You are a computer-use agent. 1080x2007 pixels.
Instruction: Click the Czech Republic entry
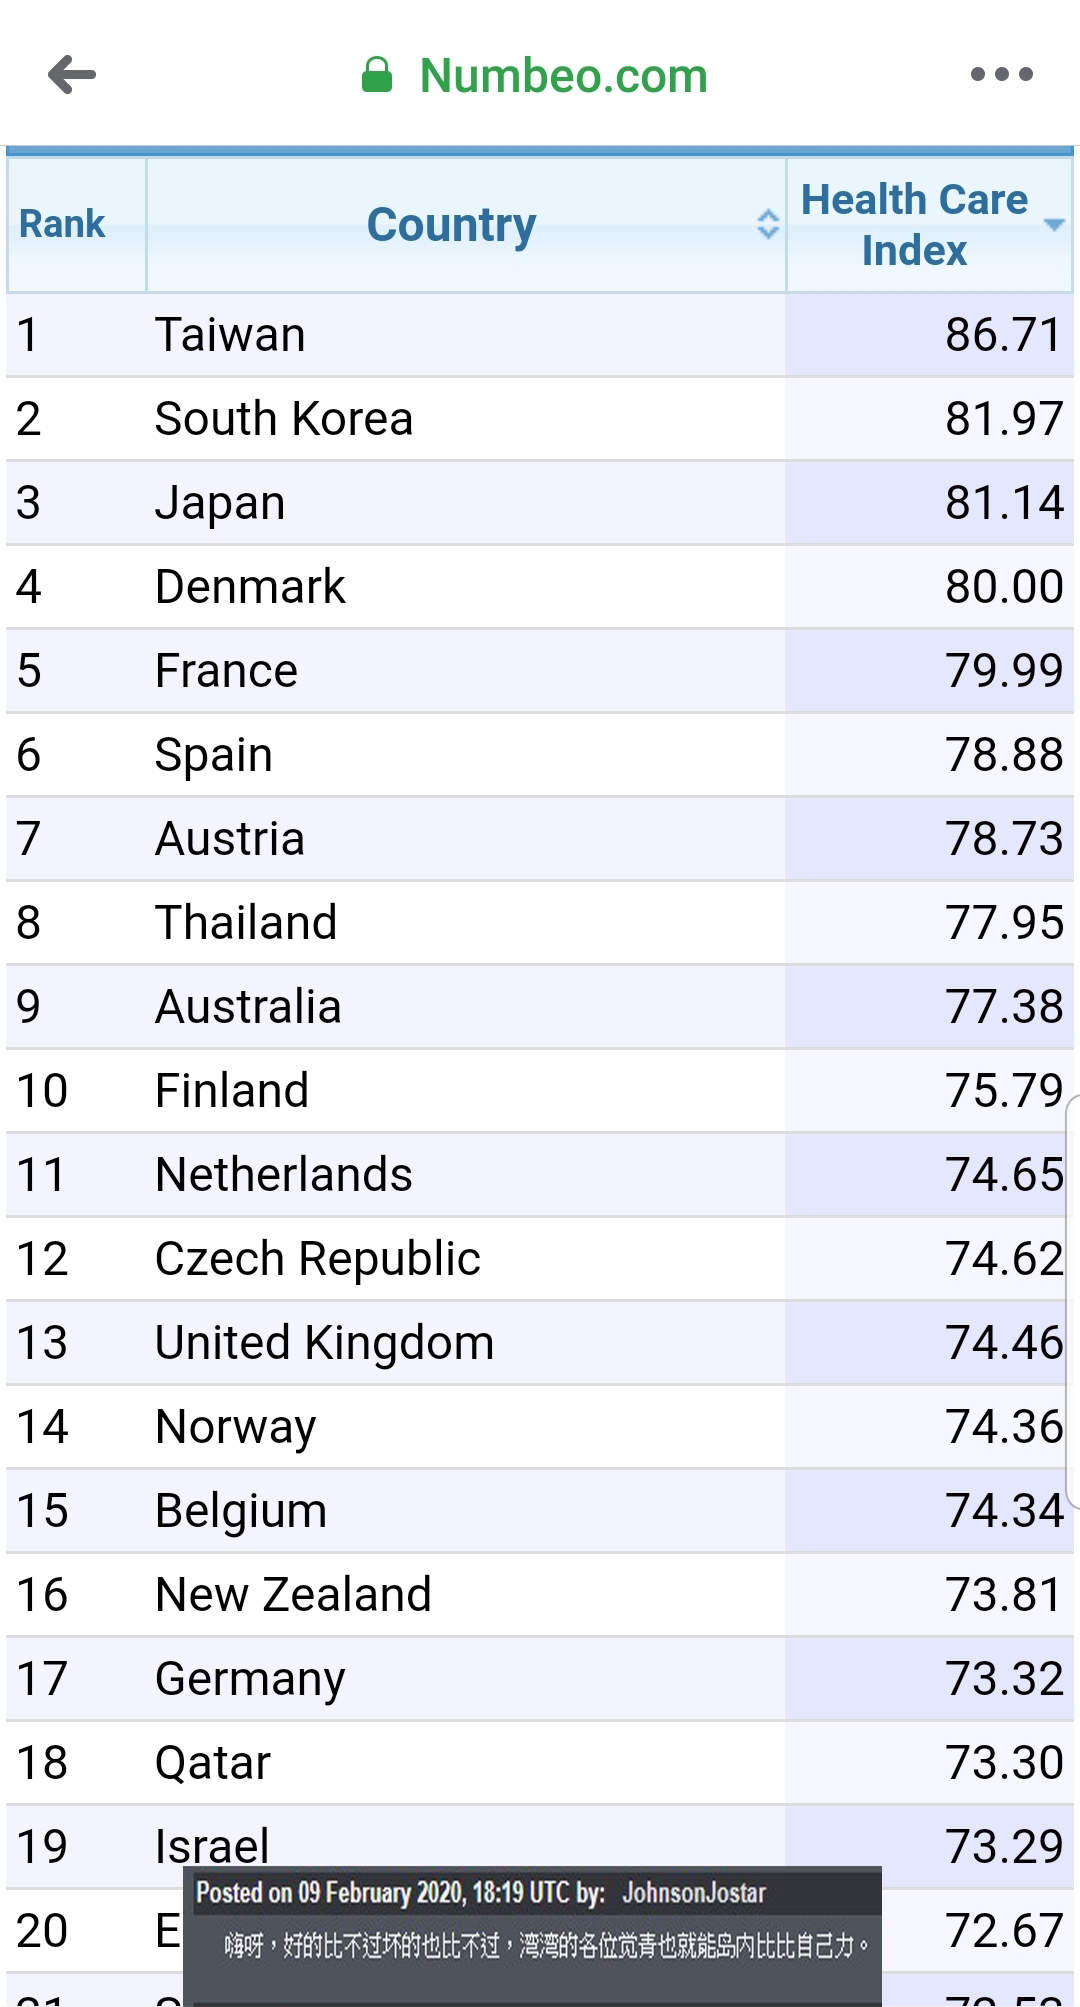tap(318, 1259)
